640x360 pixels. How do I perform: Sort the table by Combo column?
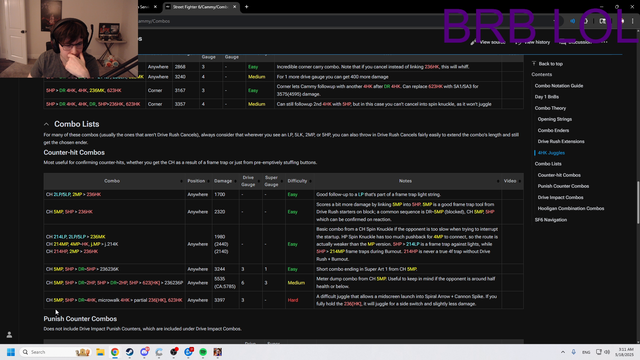pyautogui.click(x=114, y=181)
